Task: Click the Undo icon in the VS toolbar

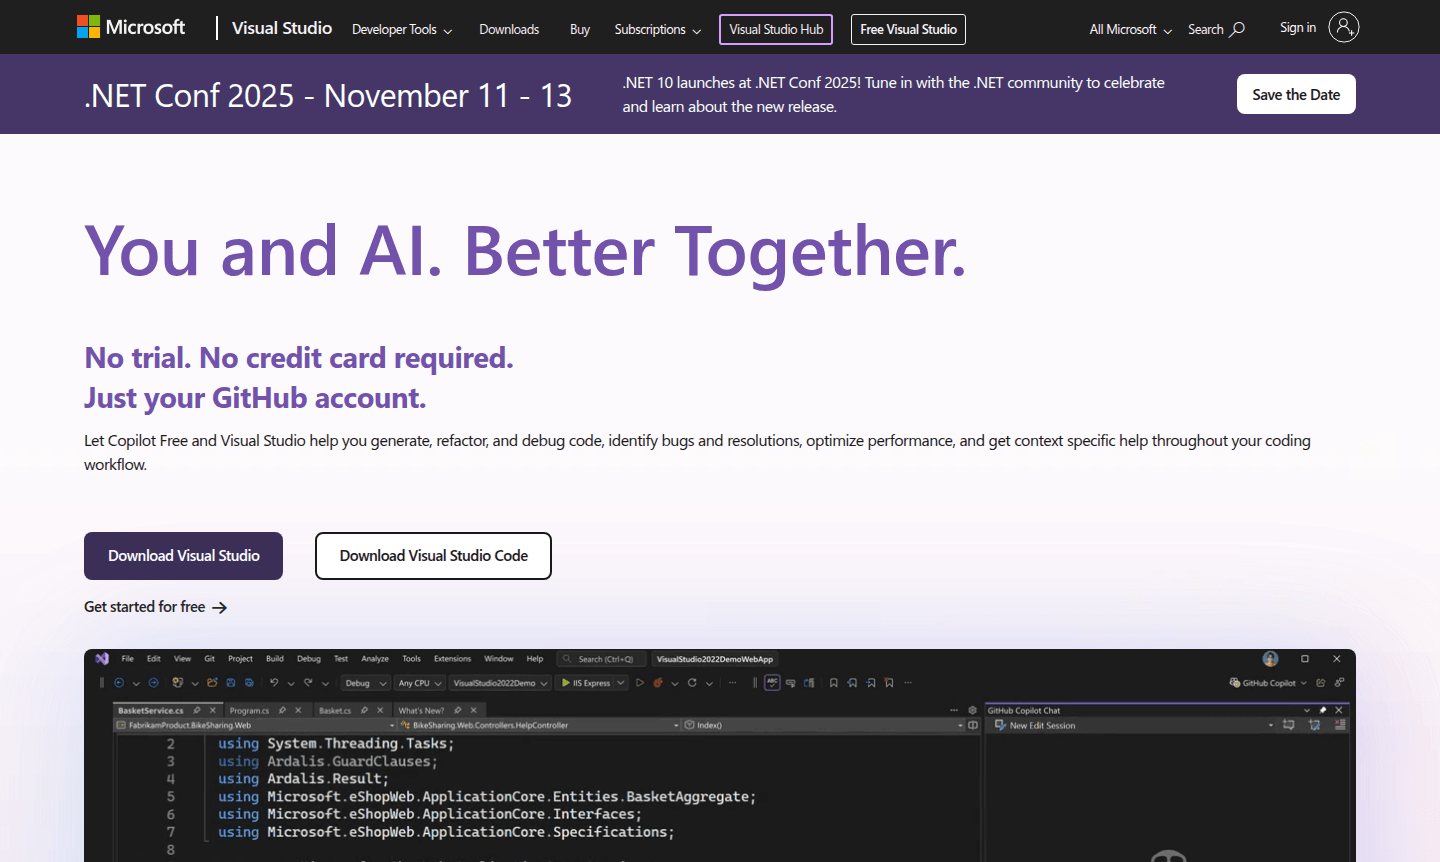Action: click(x=274, y=684)
